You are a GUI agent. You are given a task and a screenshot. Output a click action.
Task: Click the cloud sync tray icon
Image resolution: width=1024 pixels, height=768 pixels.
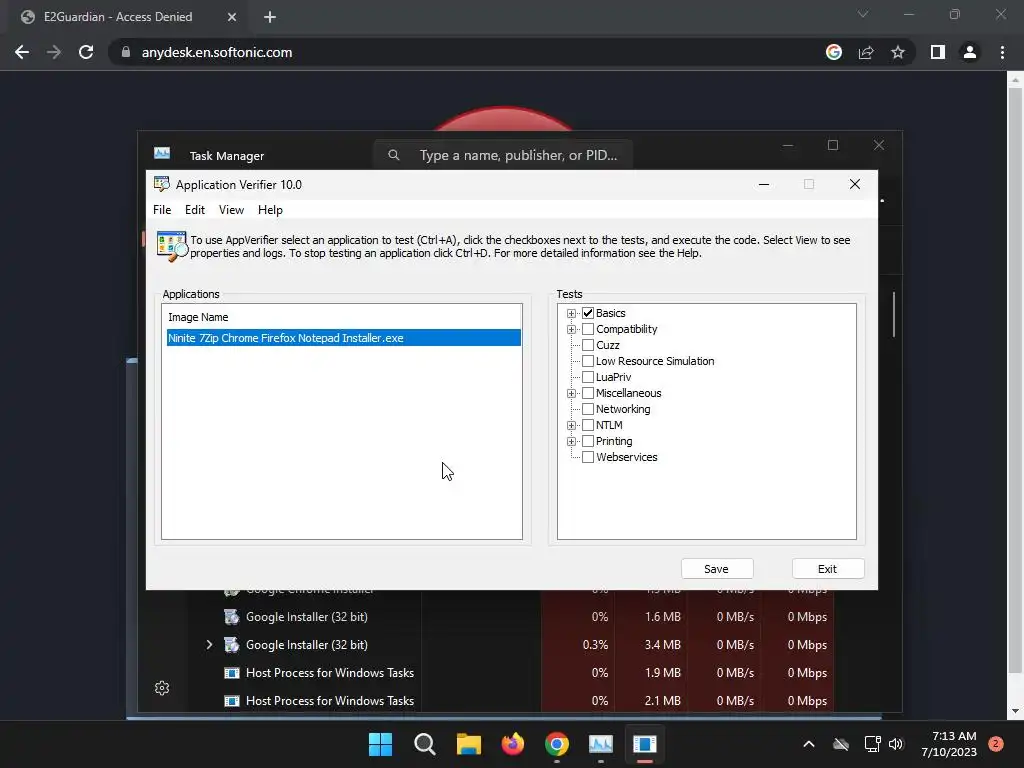(x=841, y=744)
